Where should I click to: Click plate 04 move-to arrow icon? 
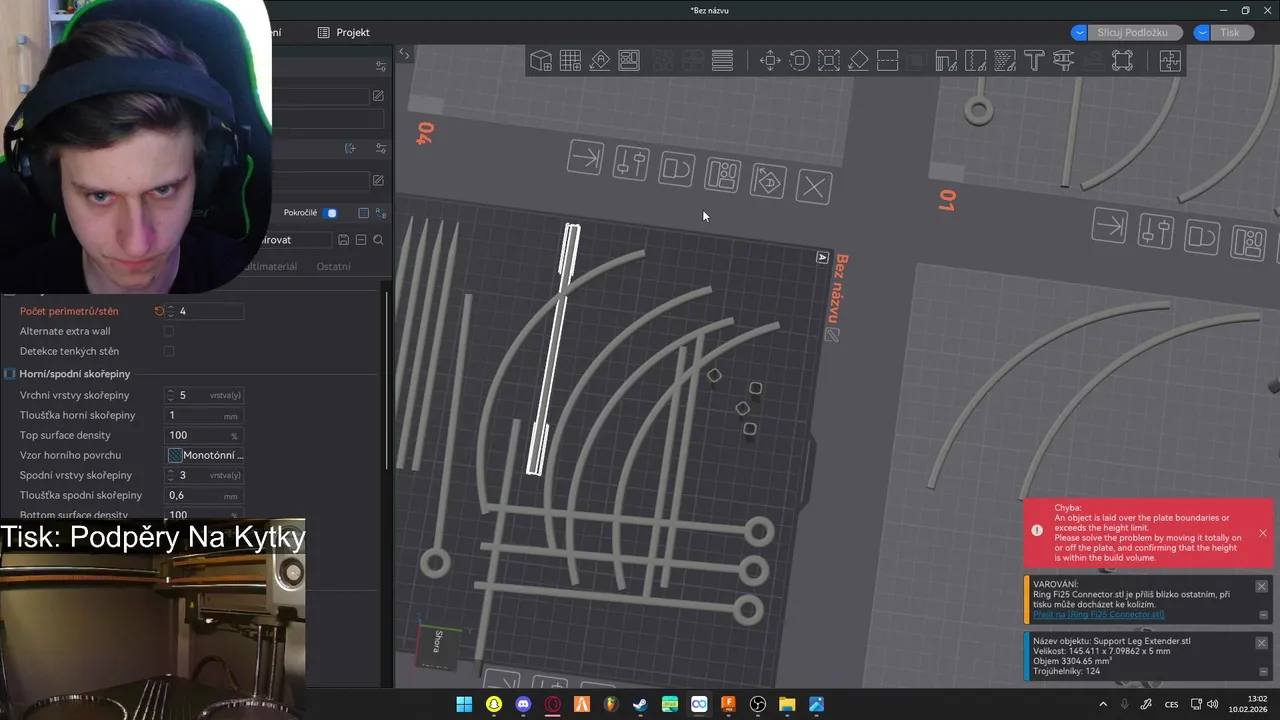[x=585, y=158]
